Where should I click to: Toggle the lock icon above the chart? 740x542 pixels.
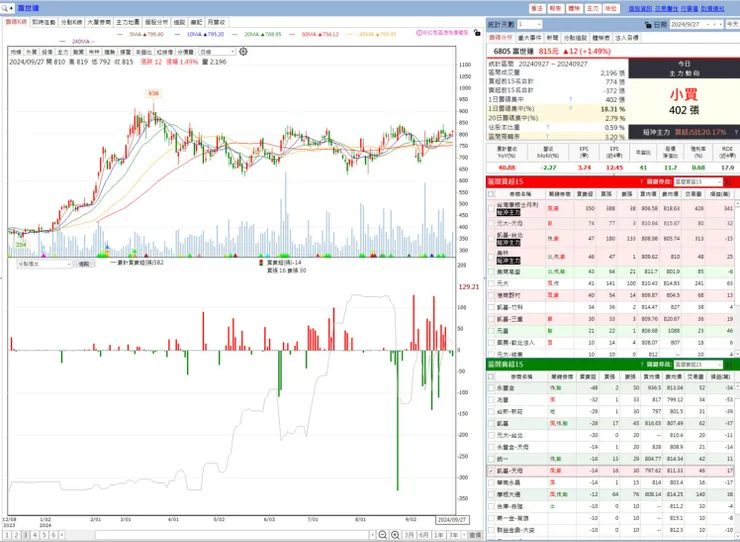pos(477,33)
